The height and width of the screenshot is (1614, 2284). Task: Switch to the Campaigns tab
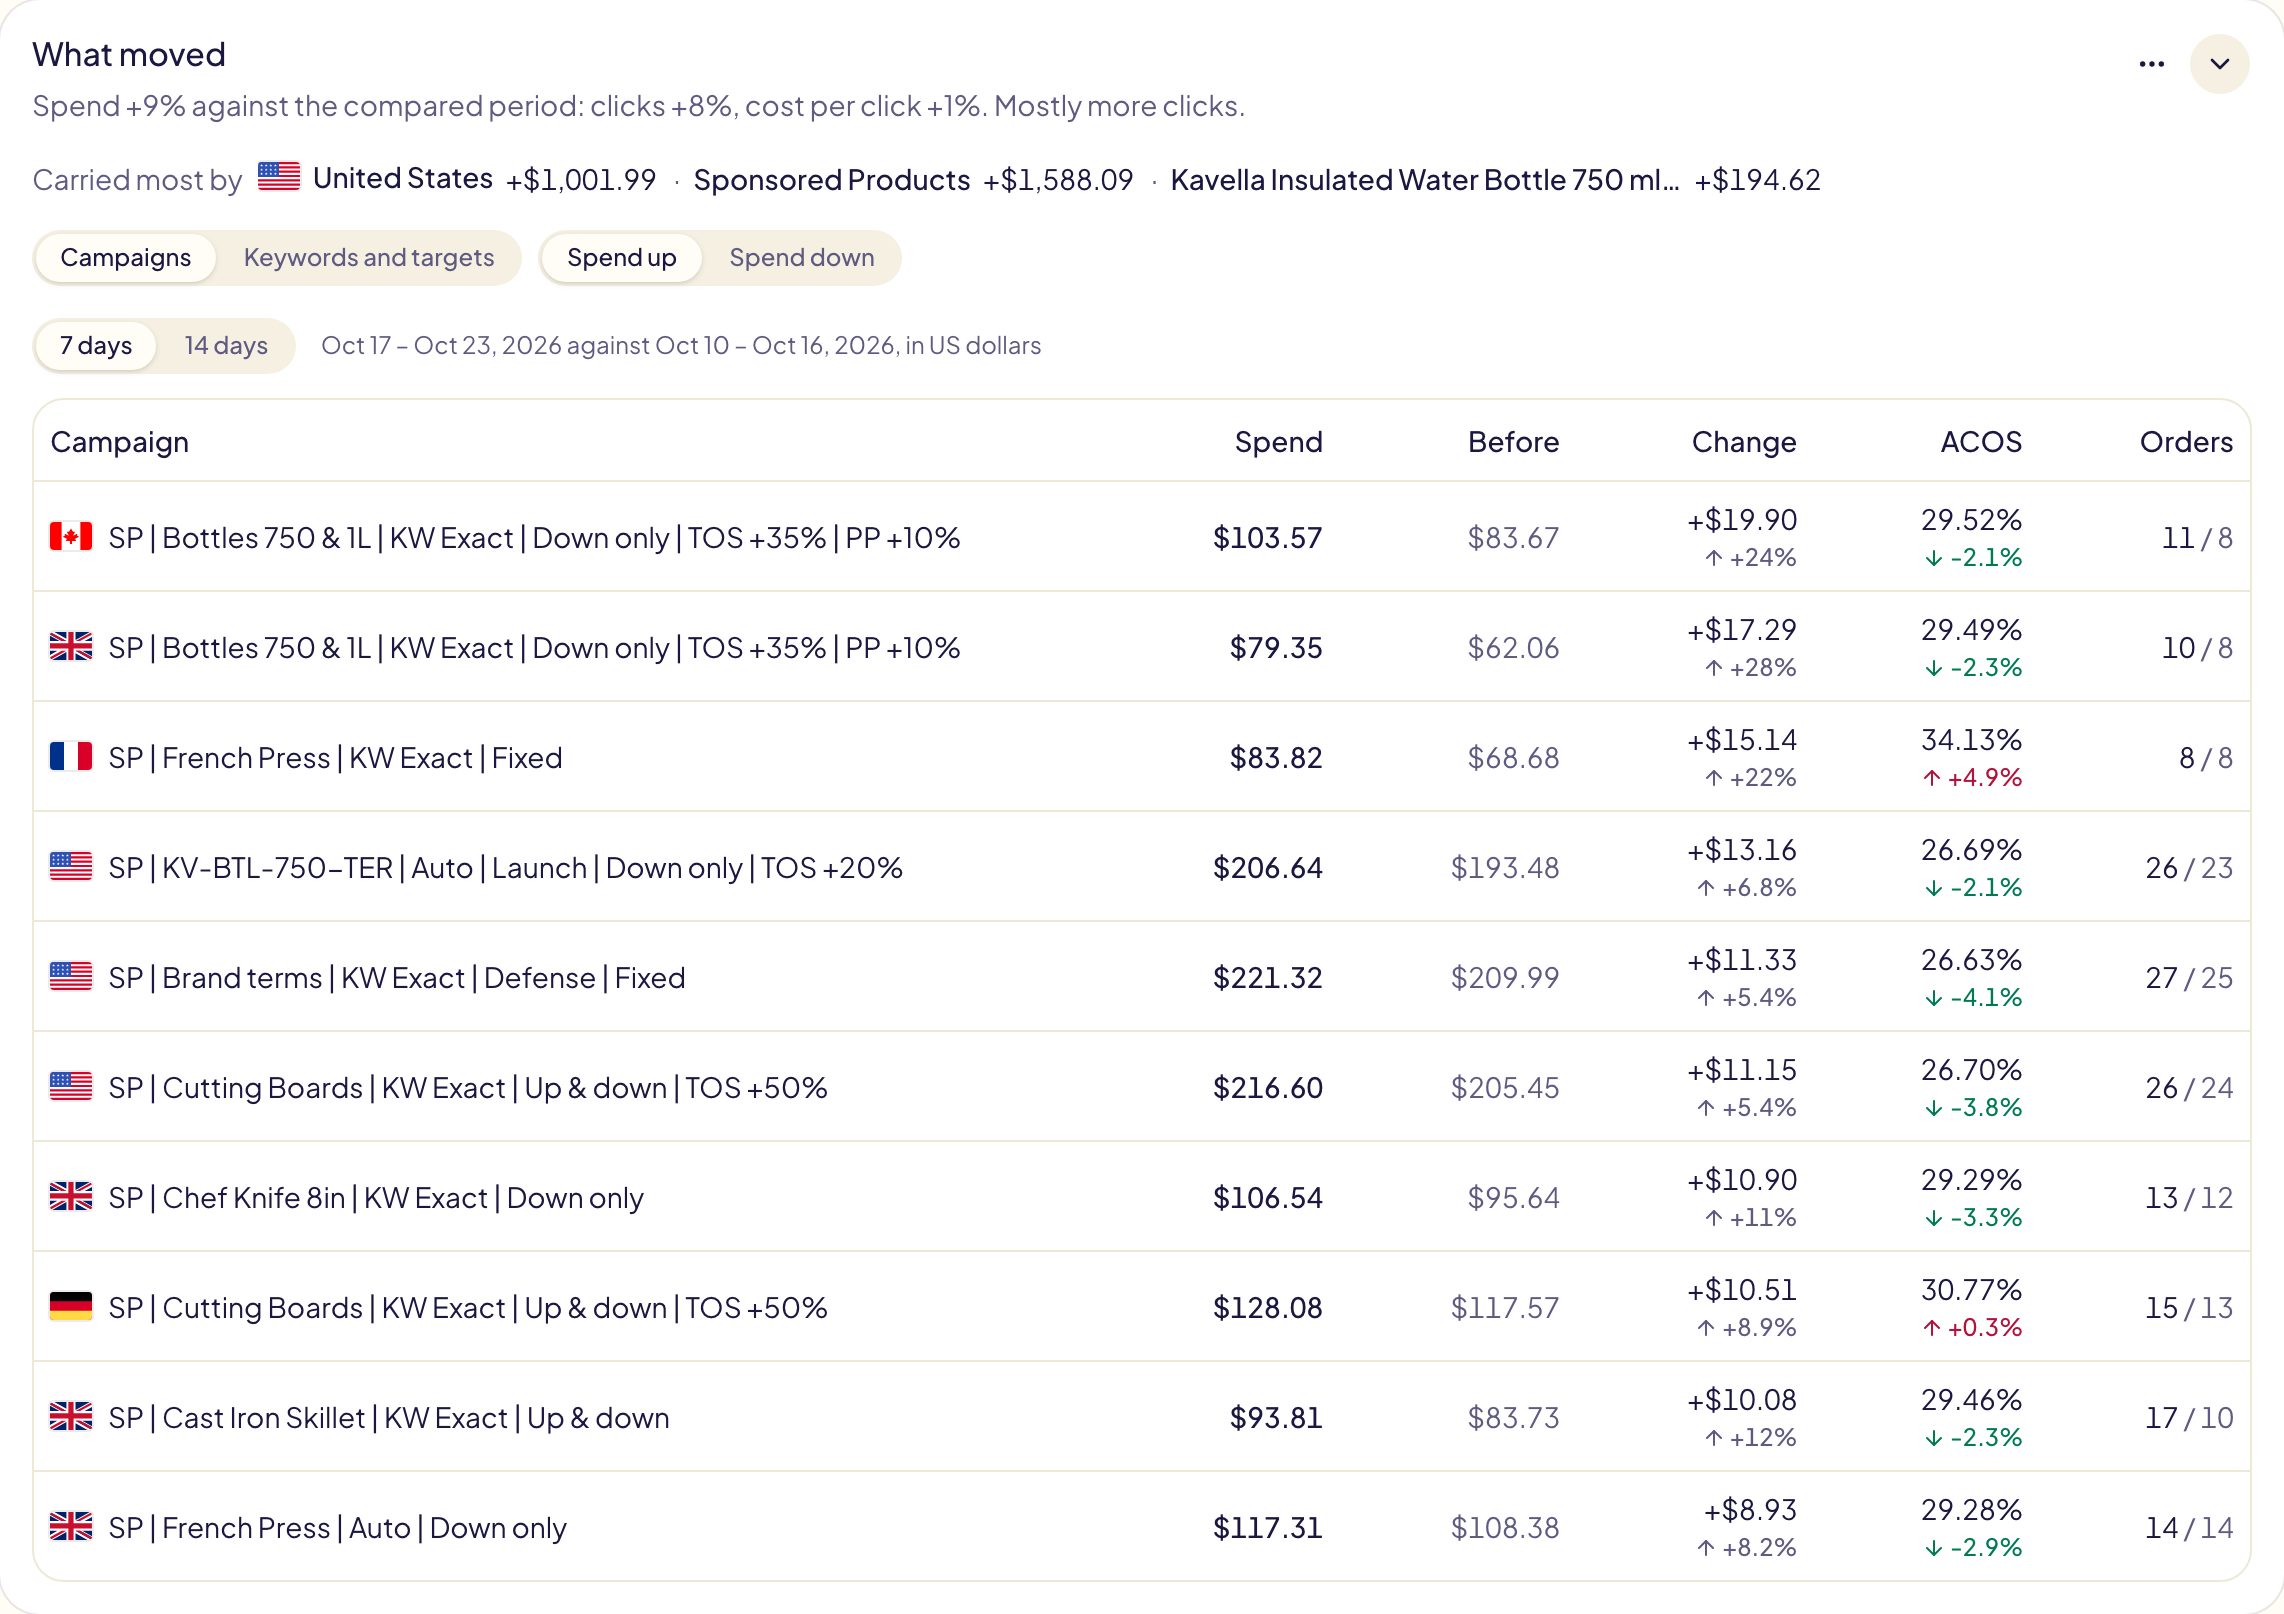click(x=126, y=258)
